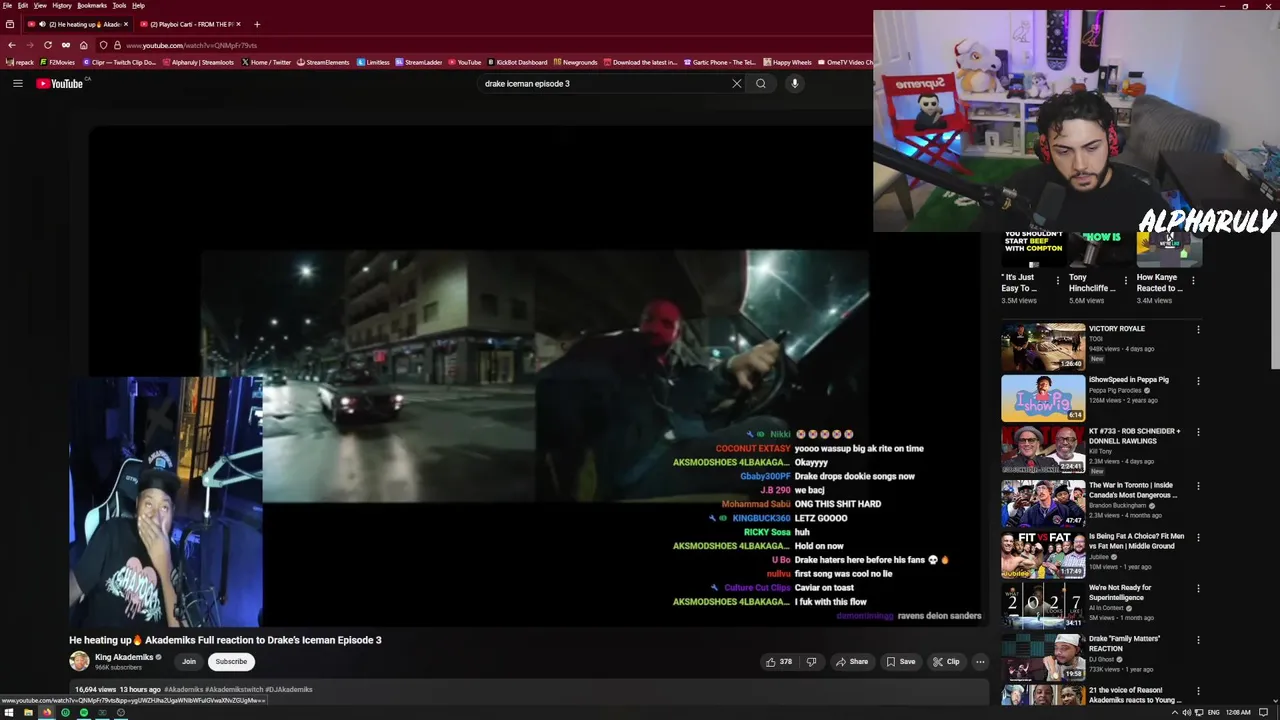Open the View menu
This screenshot has height=720, width=1280.
click(40, 6)
